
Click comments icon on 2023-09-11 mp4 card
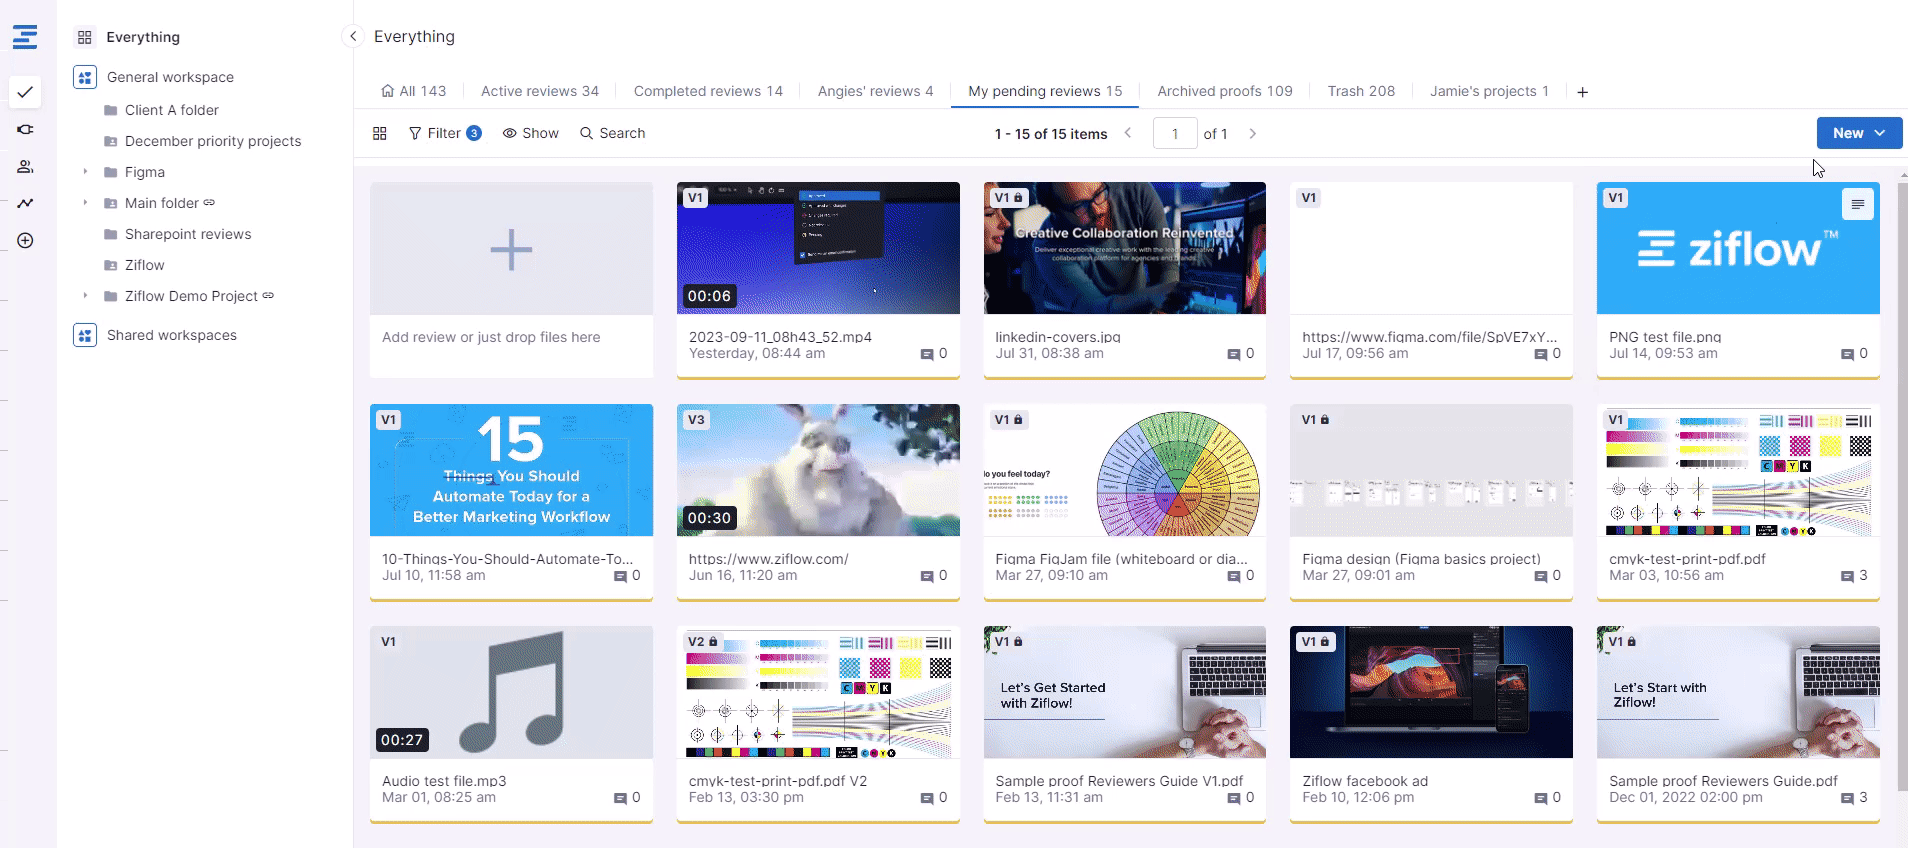[927, 354]
